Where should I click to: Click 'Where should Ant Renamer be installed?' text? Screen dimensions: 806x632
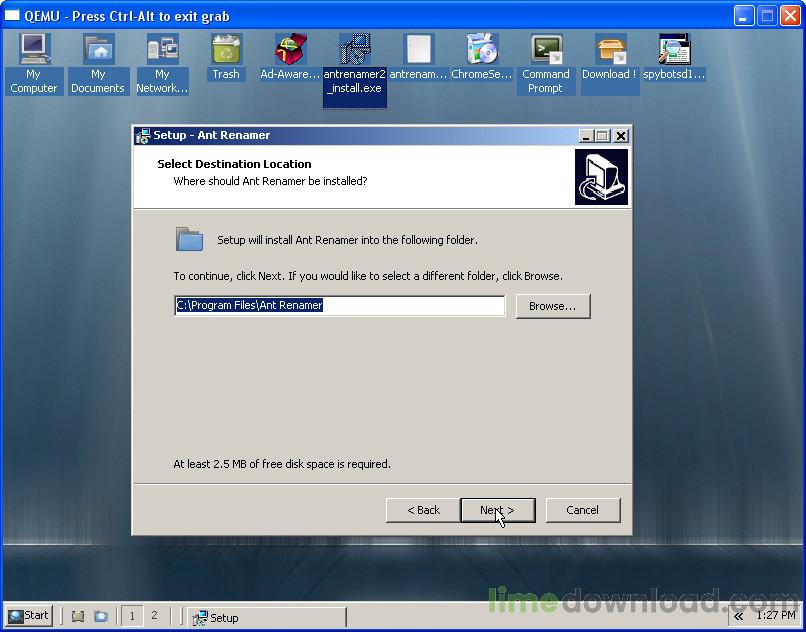(270, 181)
